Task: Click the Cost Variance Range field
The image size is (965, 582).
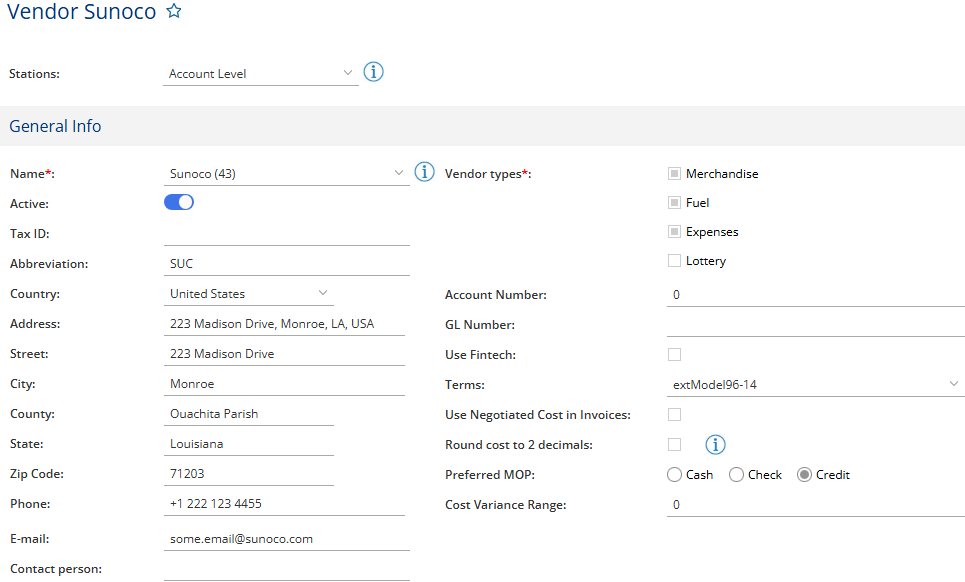Action: (x=814, y=505)
